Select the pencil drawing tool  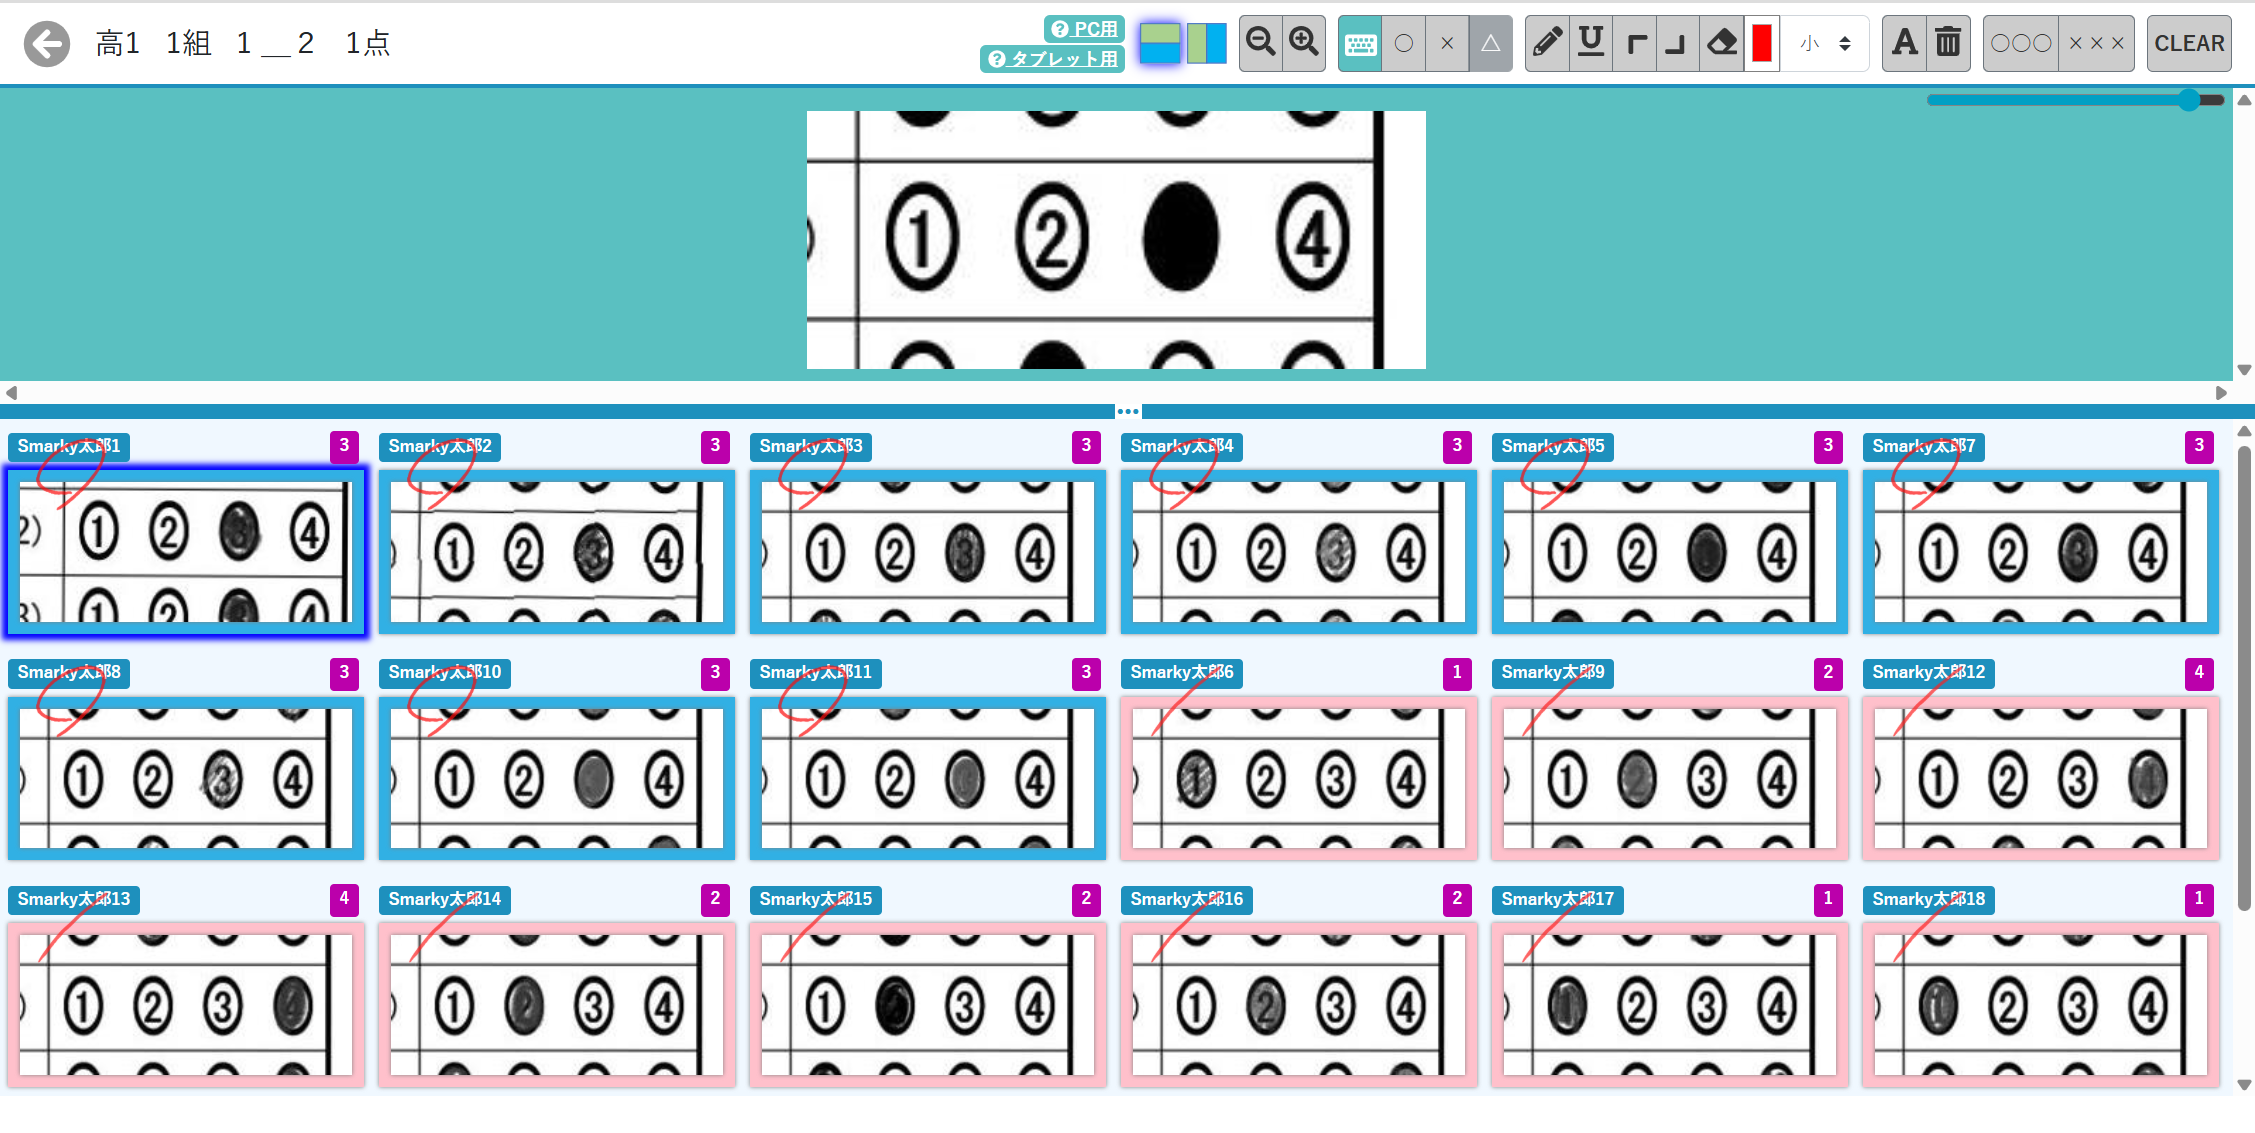tap(1547, 43)
